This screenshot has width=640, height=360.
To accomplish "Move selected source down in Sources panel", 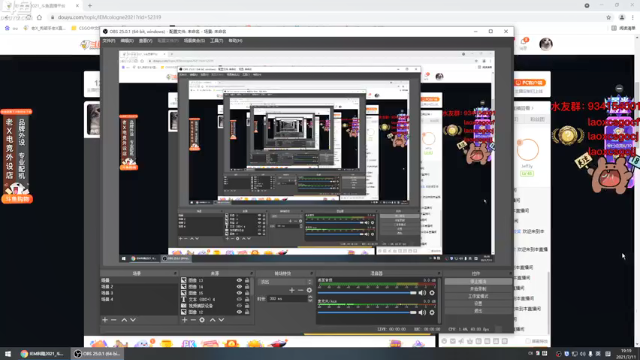I will [221, 320].
